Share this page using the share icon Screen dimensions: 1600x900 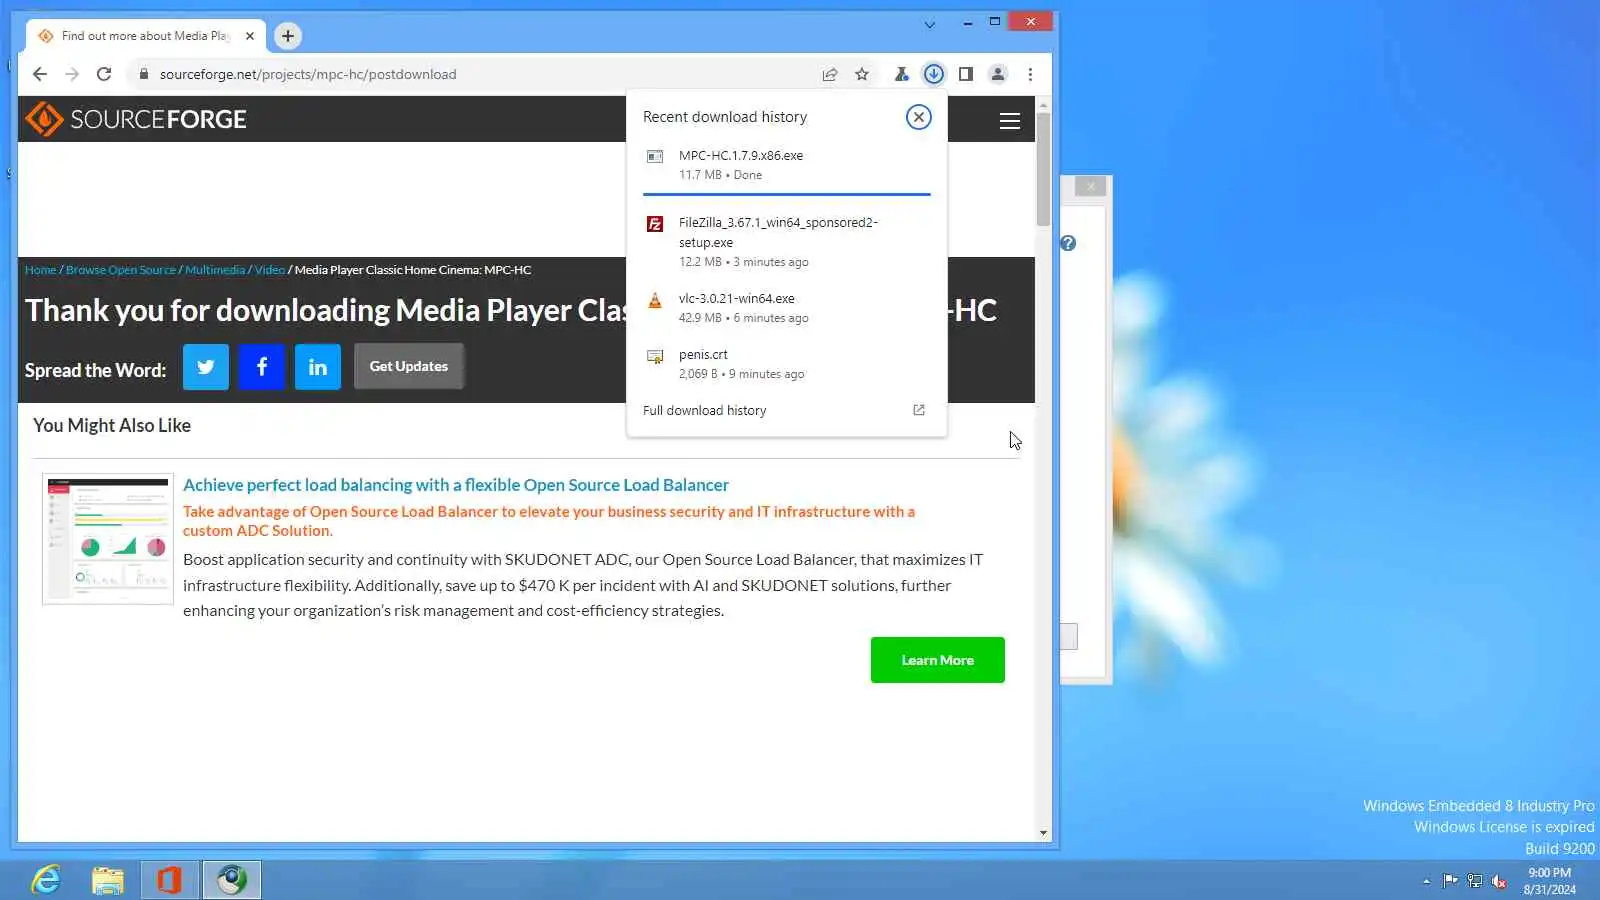[830, 74]
